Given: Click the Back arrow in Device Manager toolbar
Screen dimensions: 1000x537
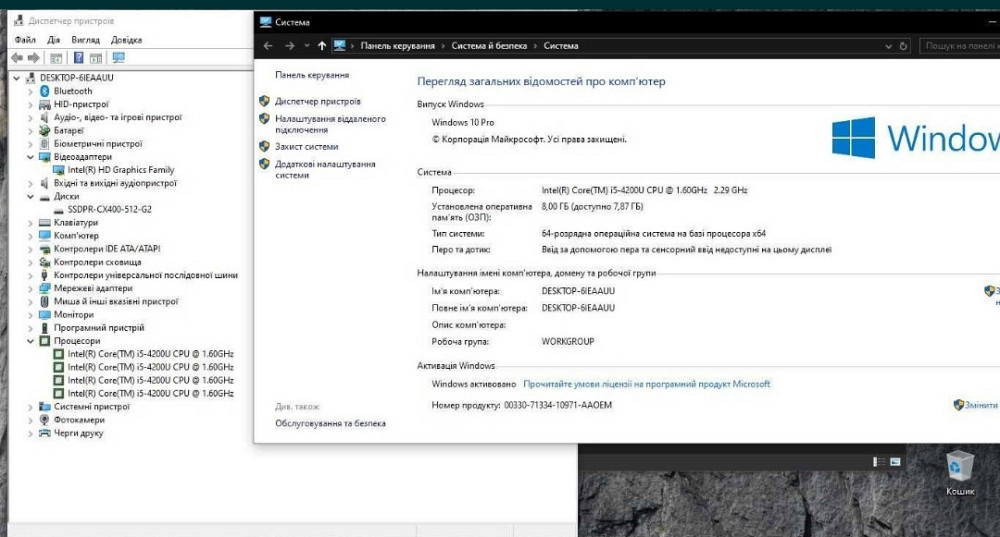Looking at the screenshot, I should [x=17, y=58].
